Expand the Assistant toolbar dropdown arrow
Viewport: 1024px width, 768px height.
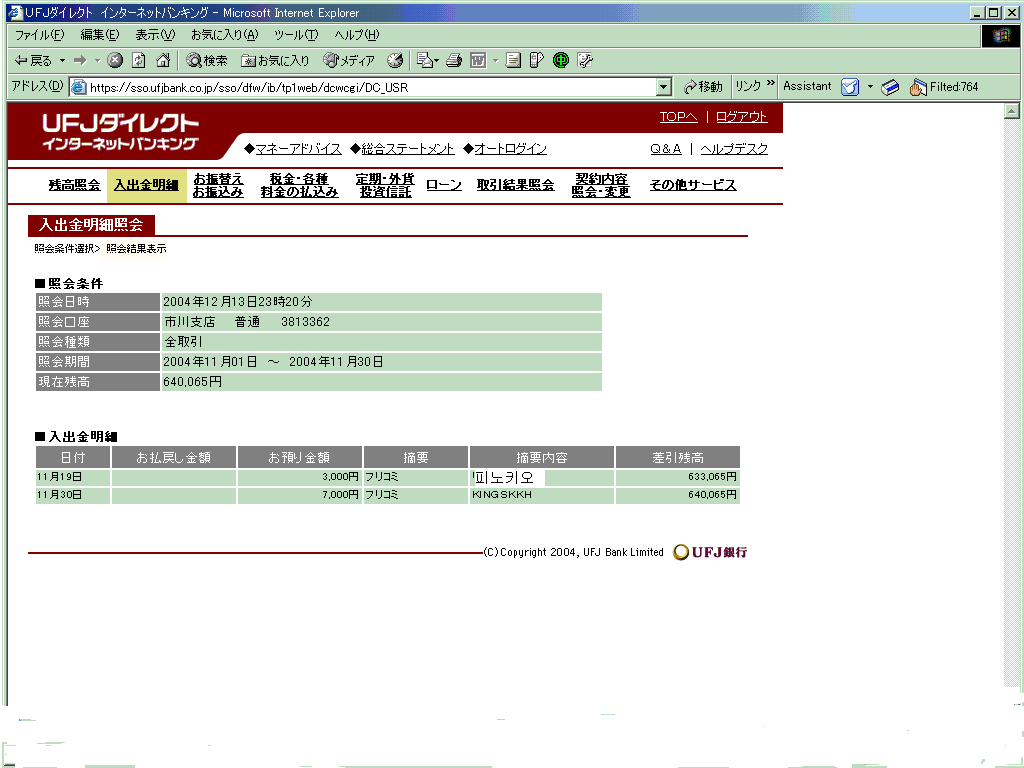click(870, 87)
